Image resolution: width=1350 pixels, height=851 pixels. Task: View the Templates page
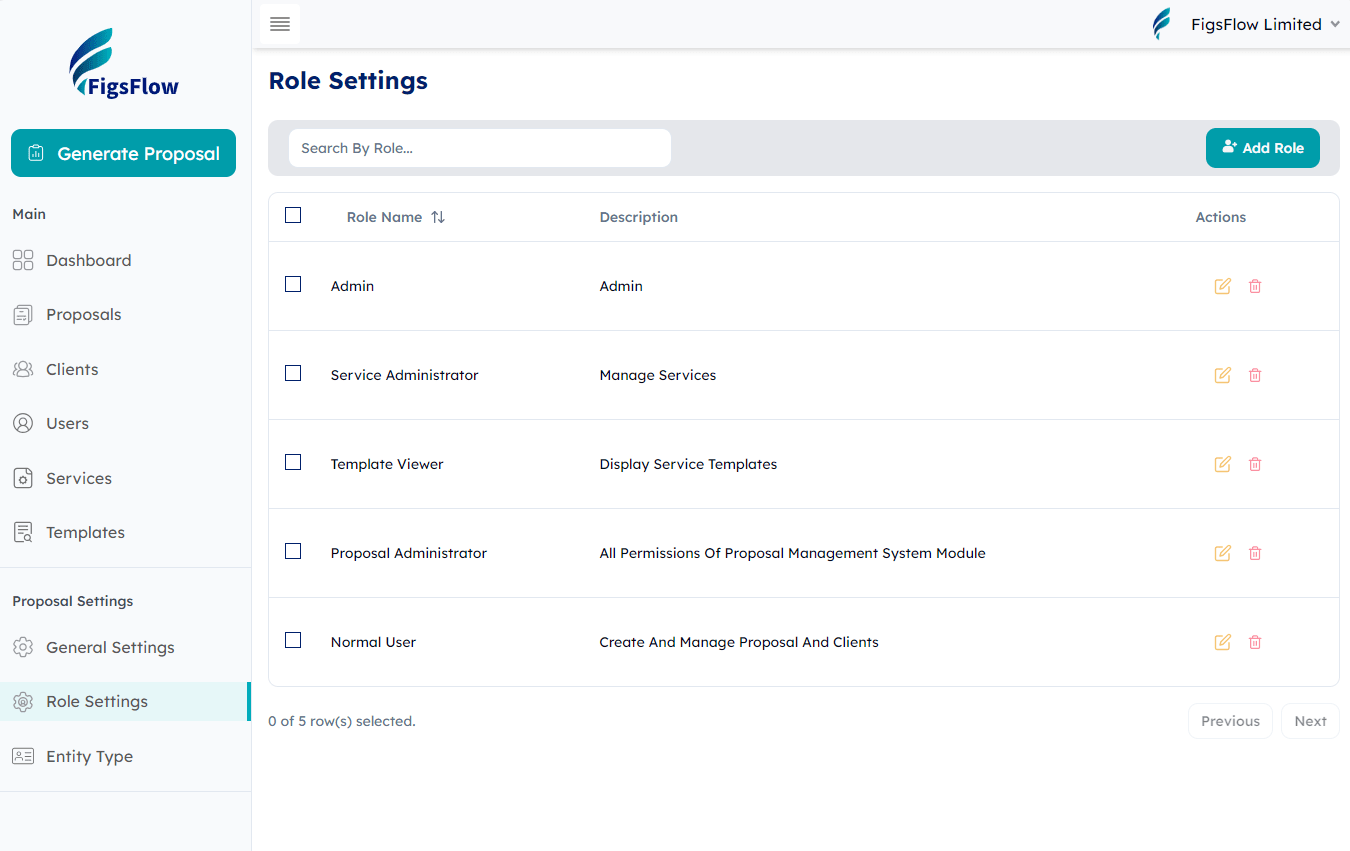(x=84, y=532)
